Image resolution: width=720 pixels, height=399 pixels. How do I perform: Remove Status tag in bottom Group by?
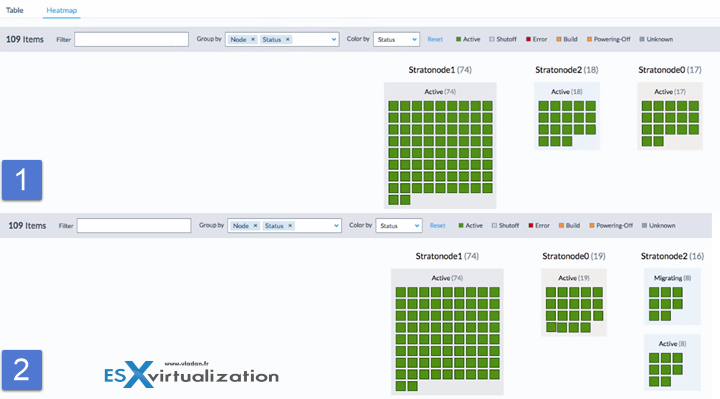coord(290,226)
